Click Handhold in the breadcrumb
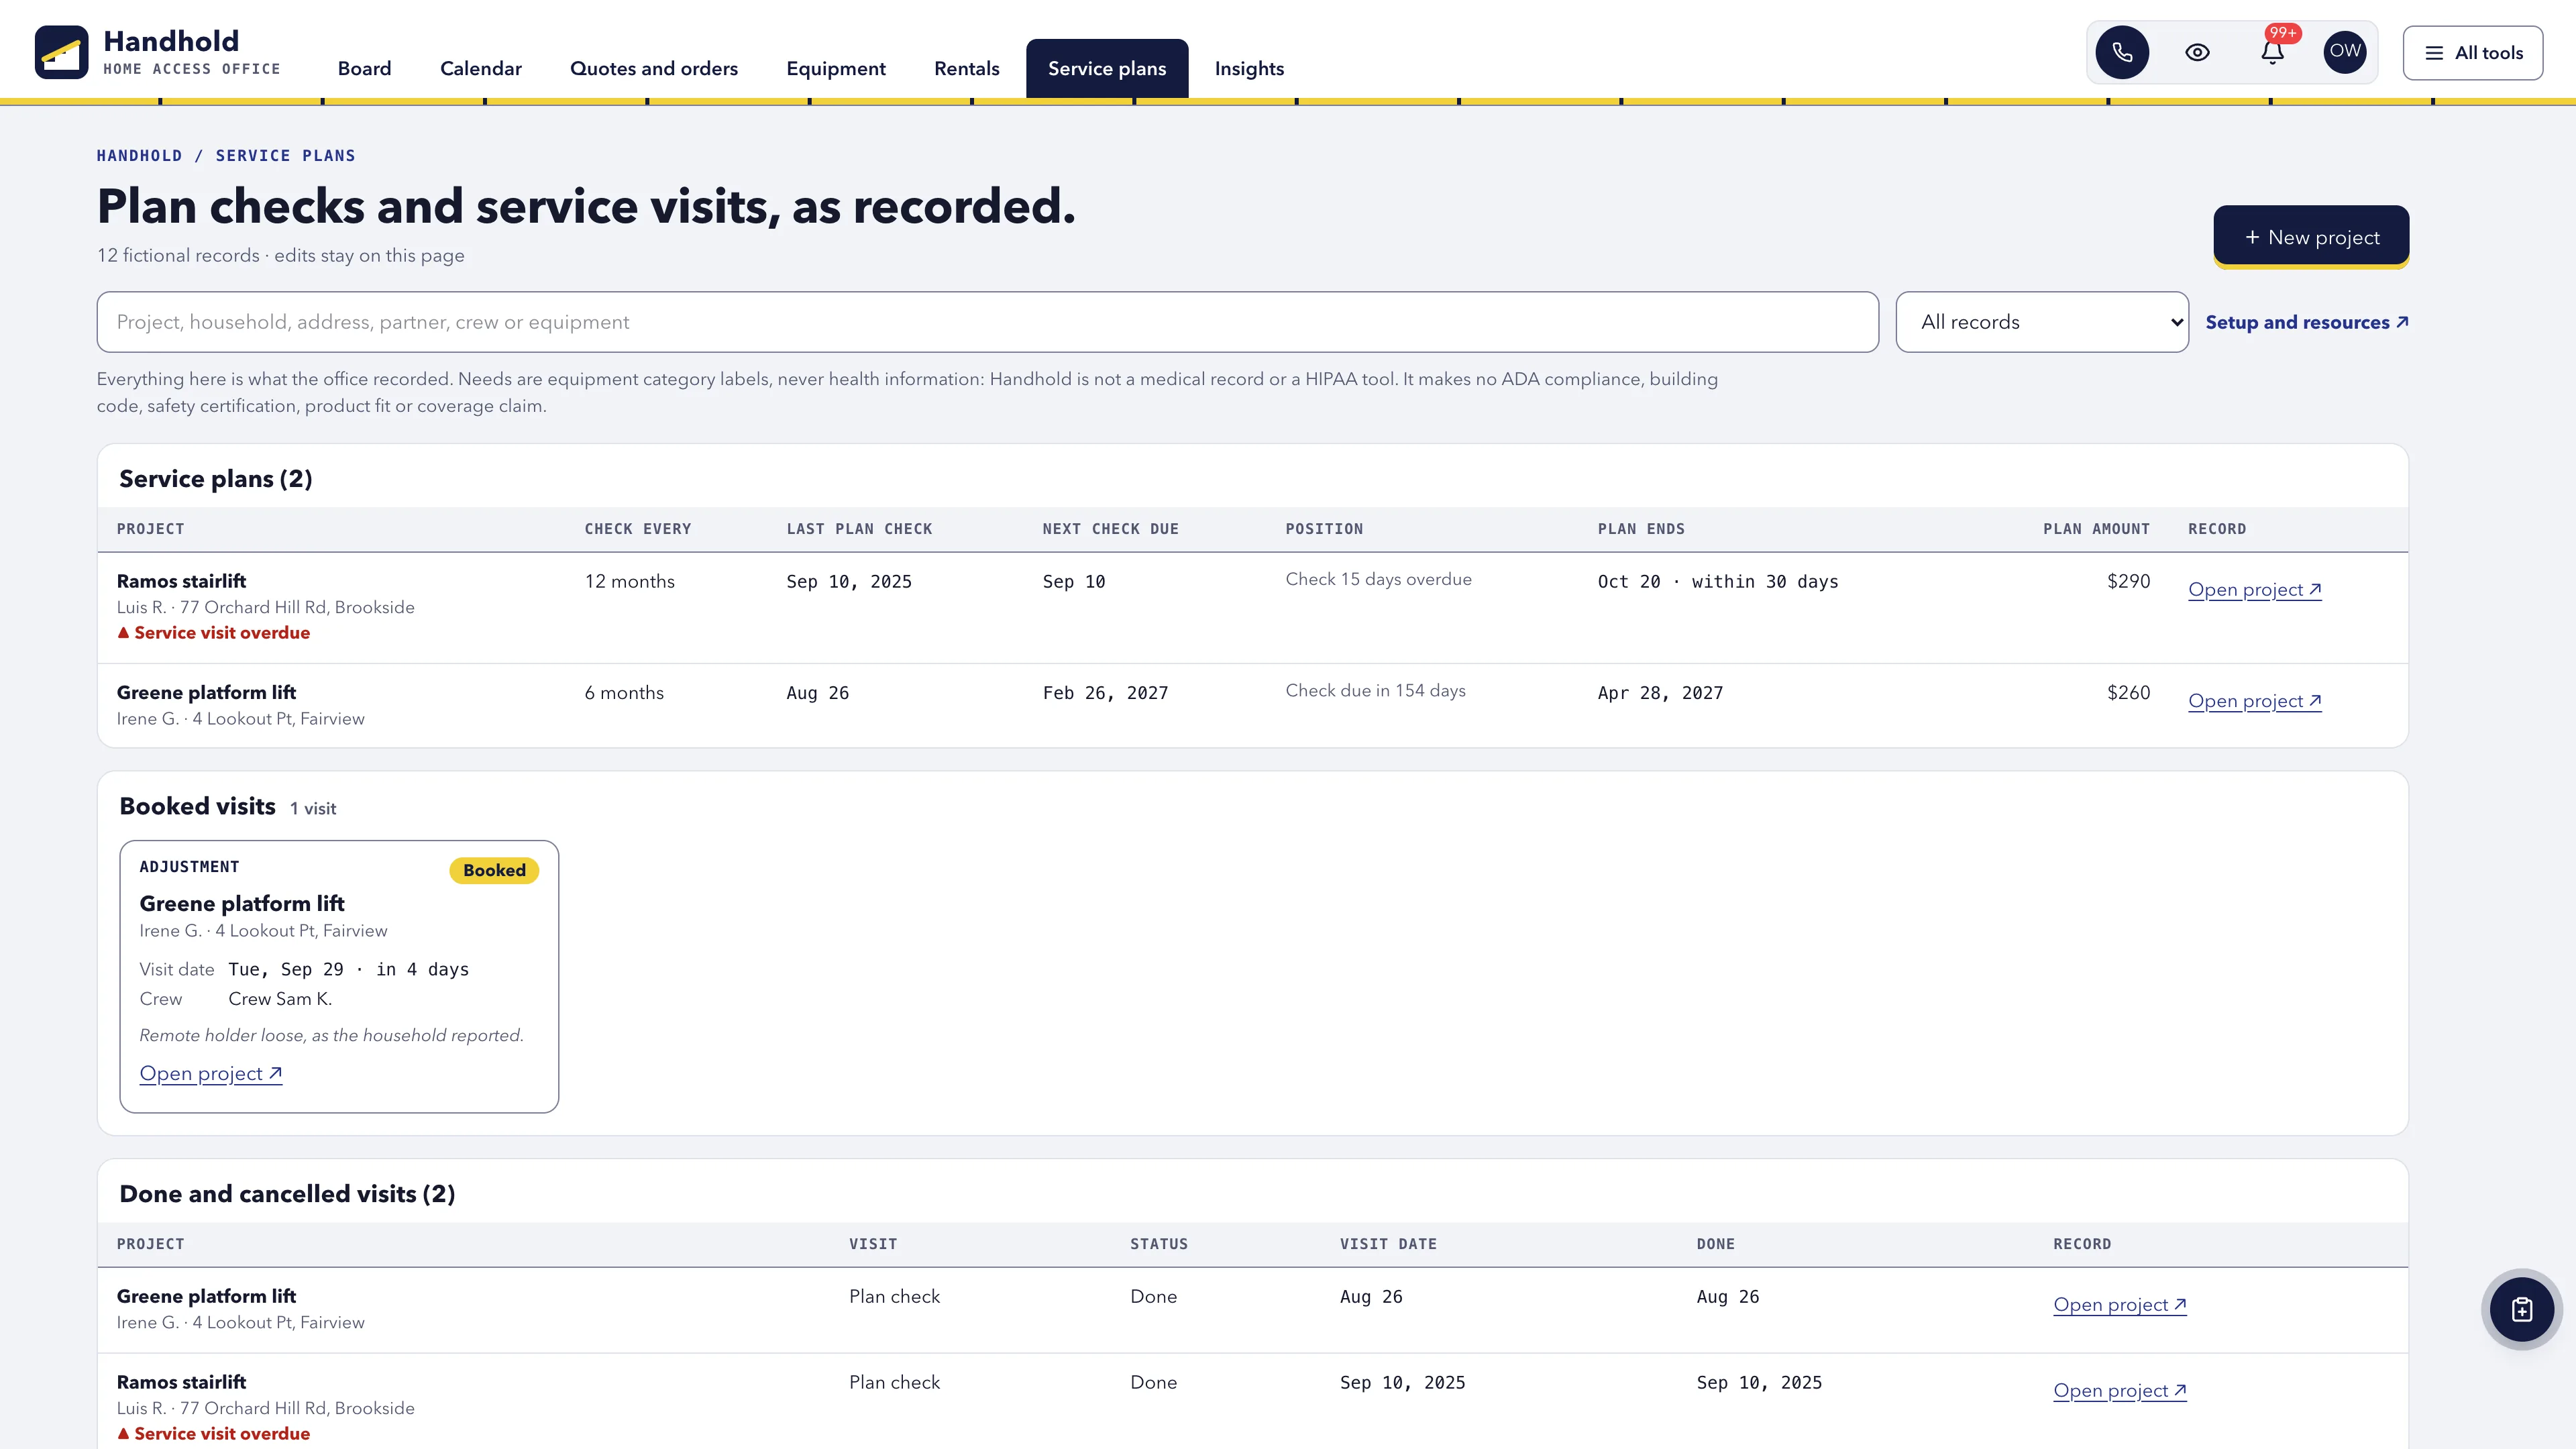Viewport: 2576px width, 1449px height. (x=139, y=156)
